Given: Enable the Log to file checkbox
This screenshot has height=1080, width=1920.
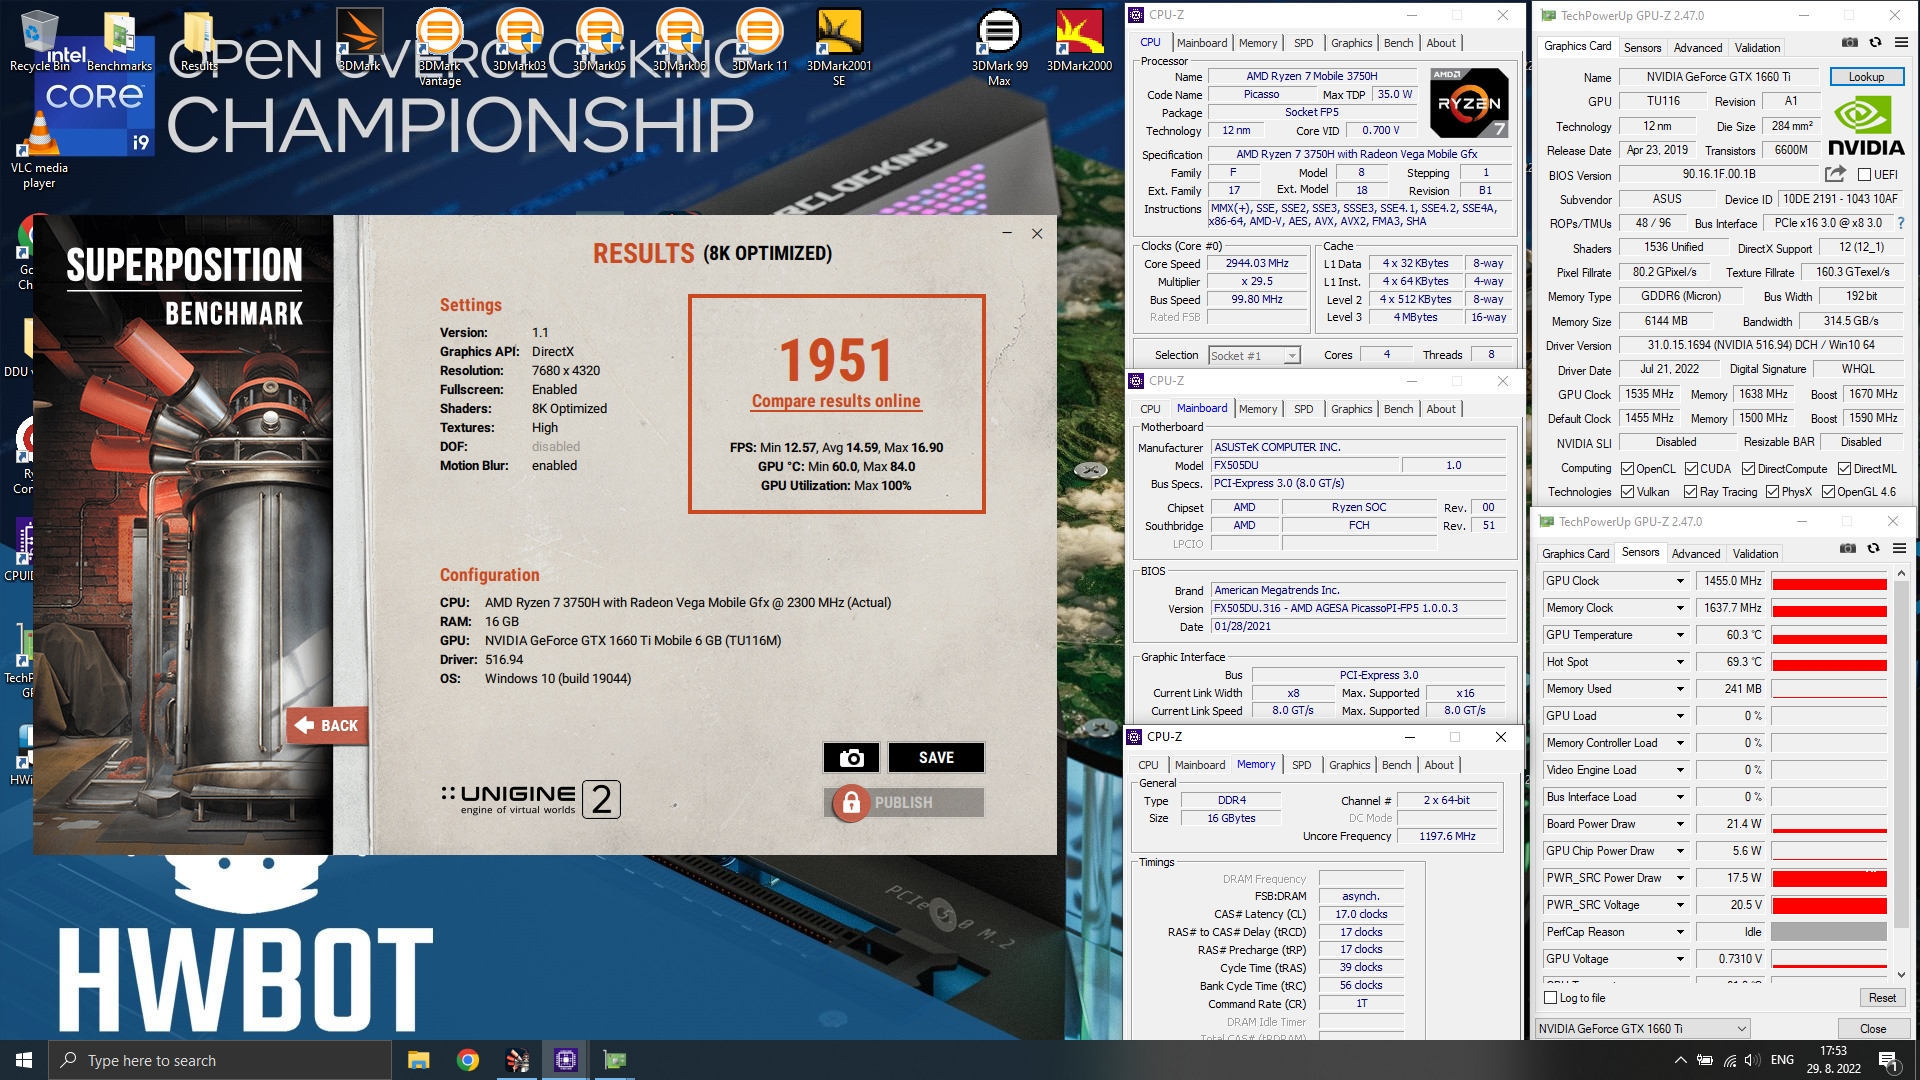Looking at the screenshot, I should [x=1551, y=998].
